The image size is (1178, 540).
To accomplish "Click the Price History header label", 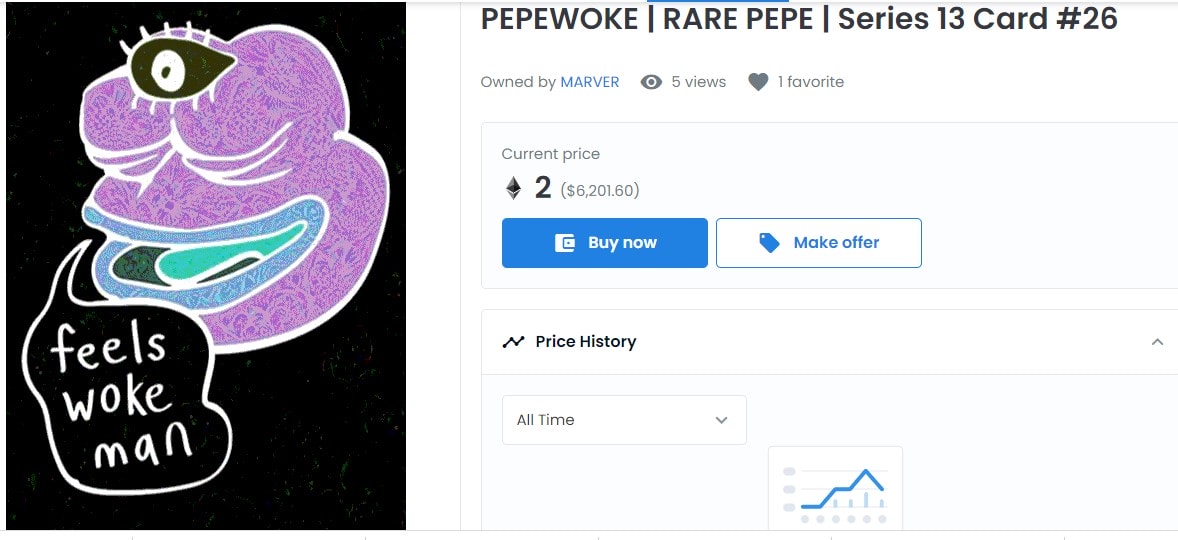I will 586,342.
